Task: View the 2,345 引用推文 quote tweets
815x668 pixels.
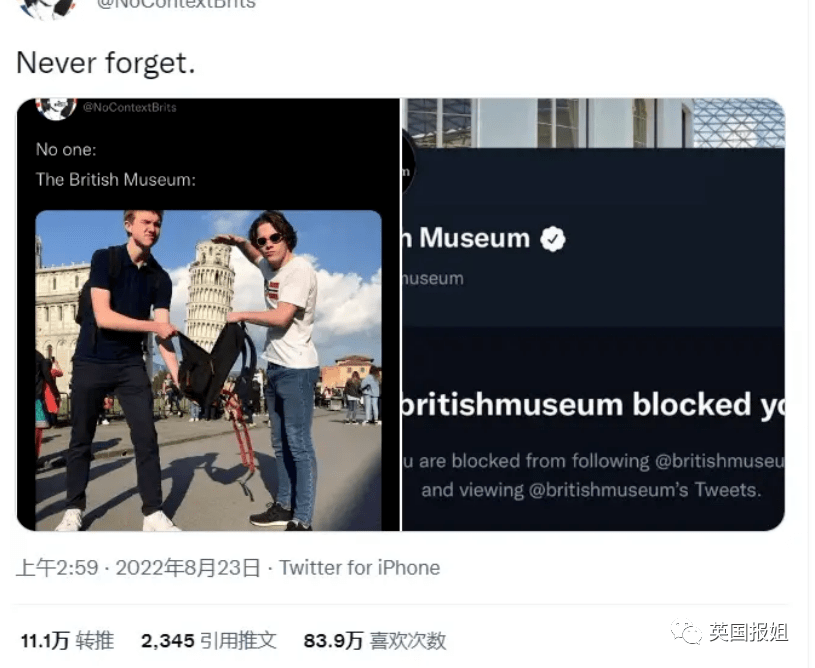Action: 208,640
